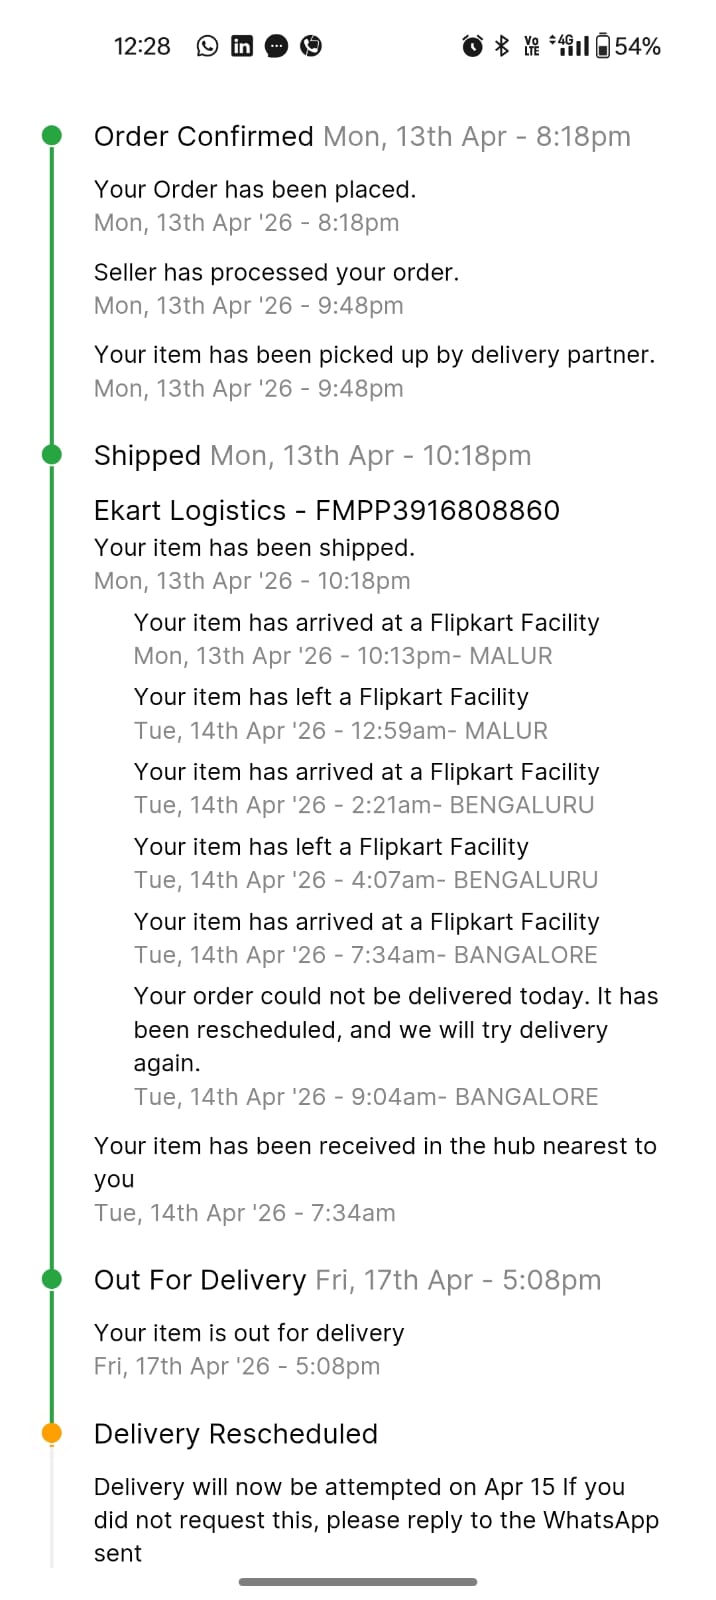Tap the "could not be delivered today" message
This screenshot has height=1600, width=716.
(x=395, y=1029)
